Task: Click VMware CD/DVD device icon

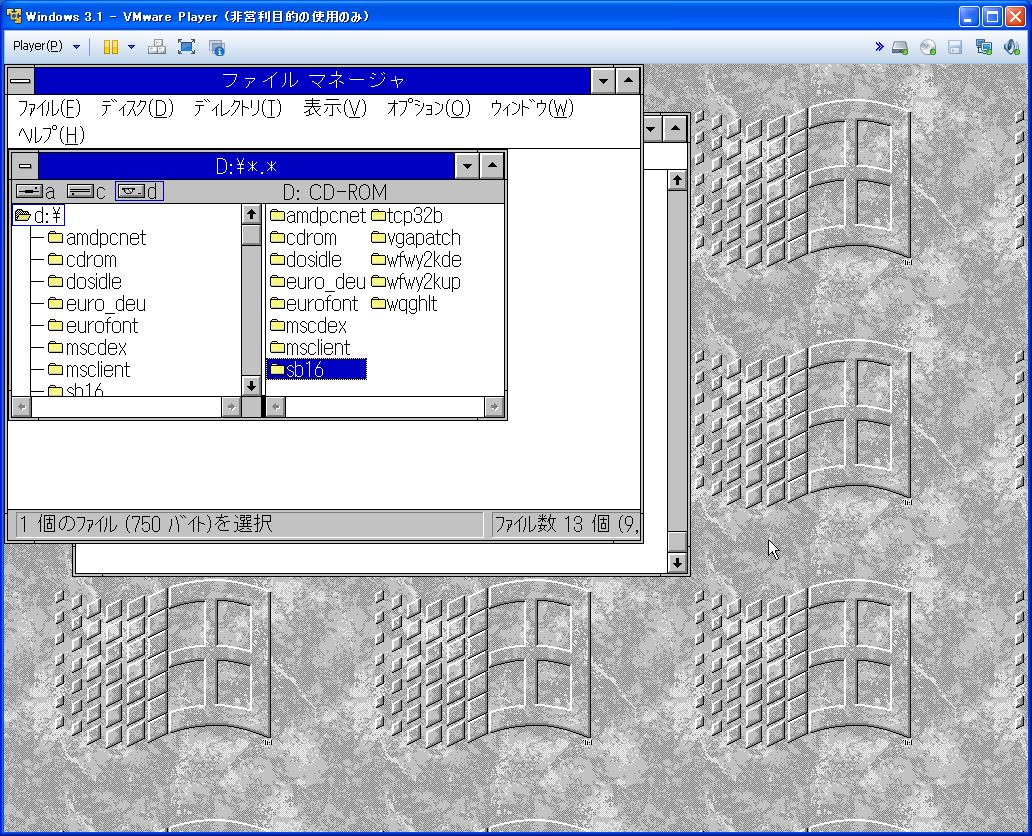Action: coord(928,47)
